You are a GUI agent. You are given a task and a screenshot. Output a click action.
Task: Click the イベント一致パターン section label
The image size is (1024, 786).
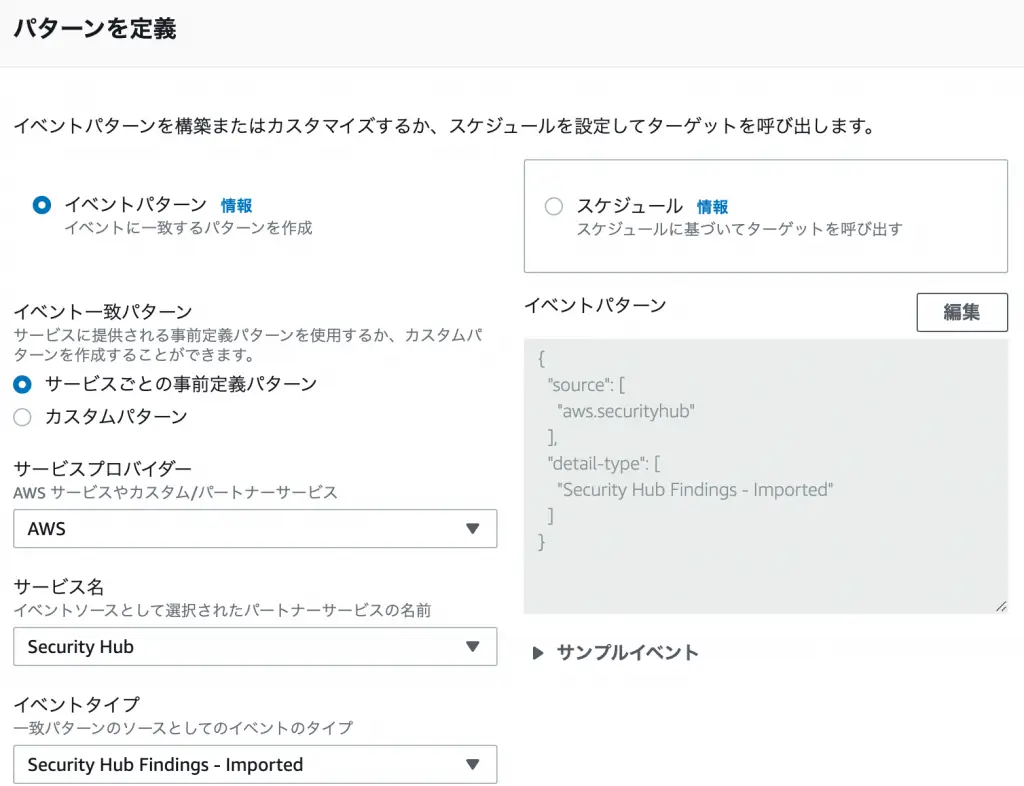pos(103,311)
